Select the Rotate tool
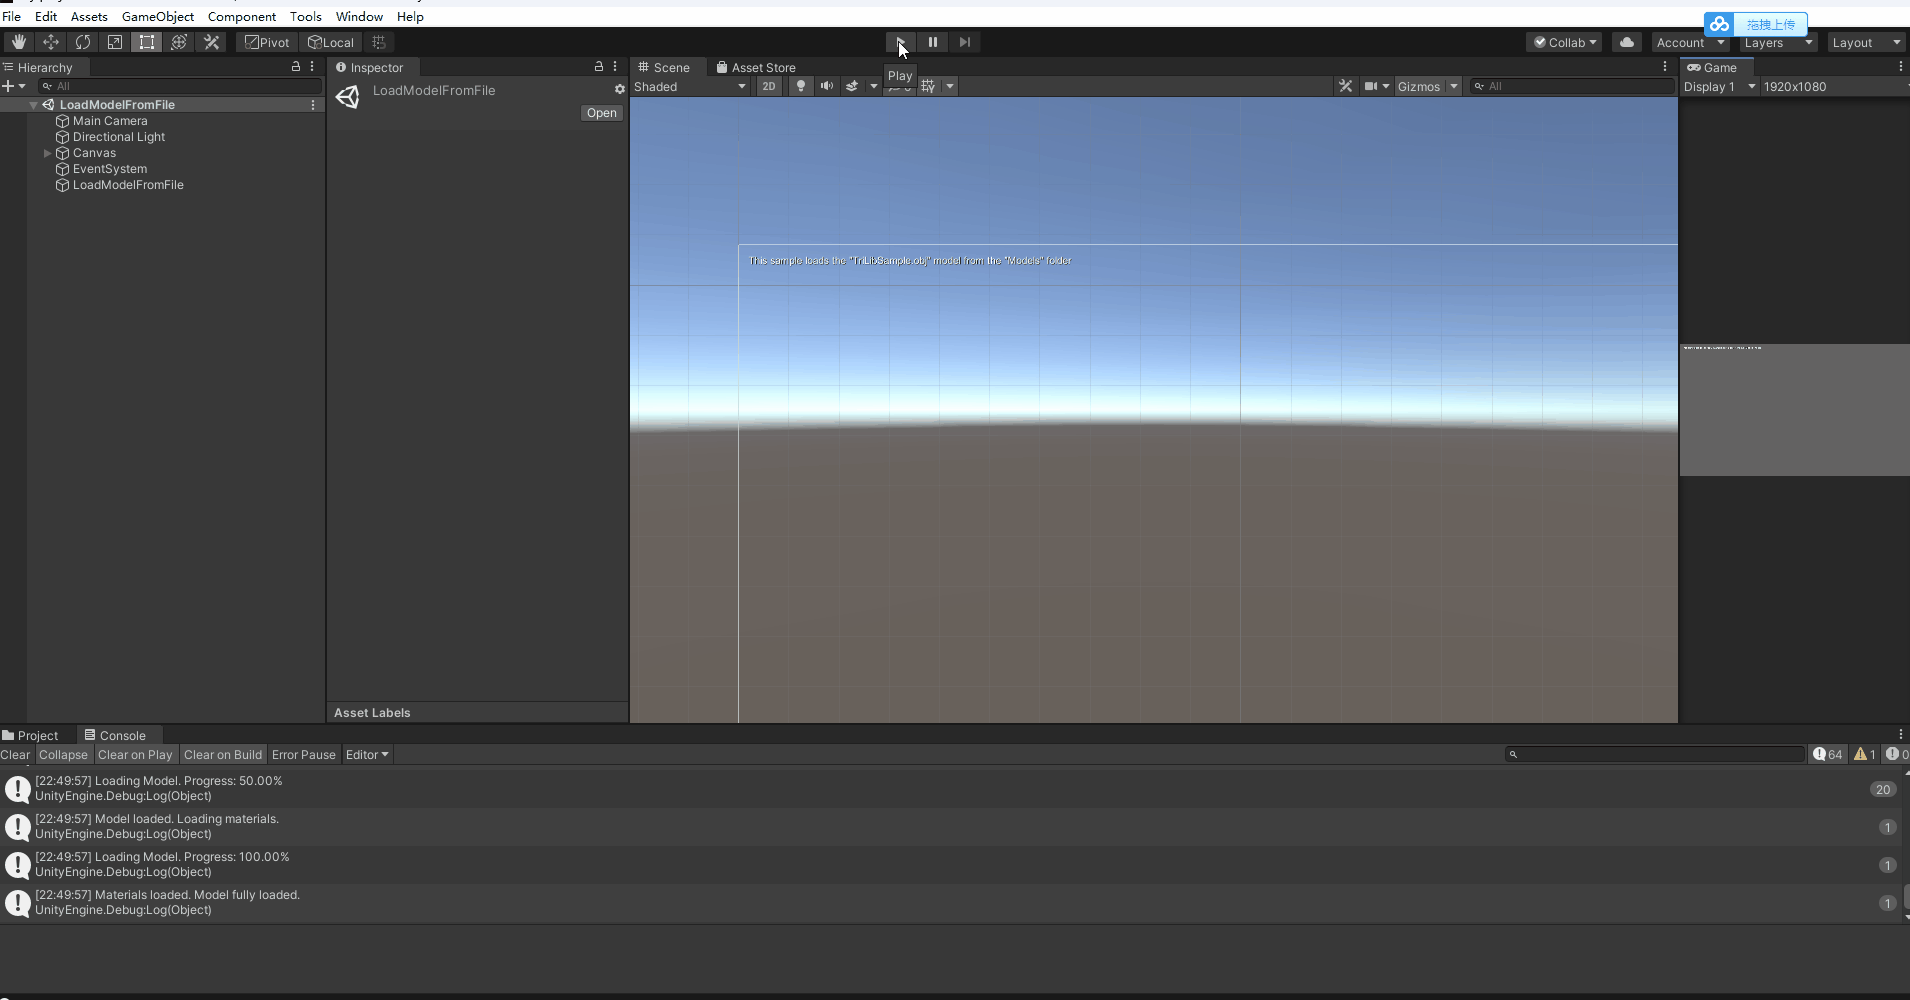 pyautogui.click(x=83, y=42)
